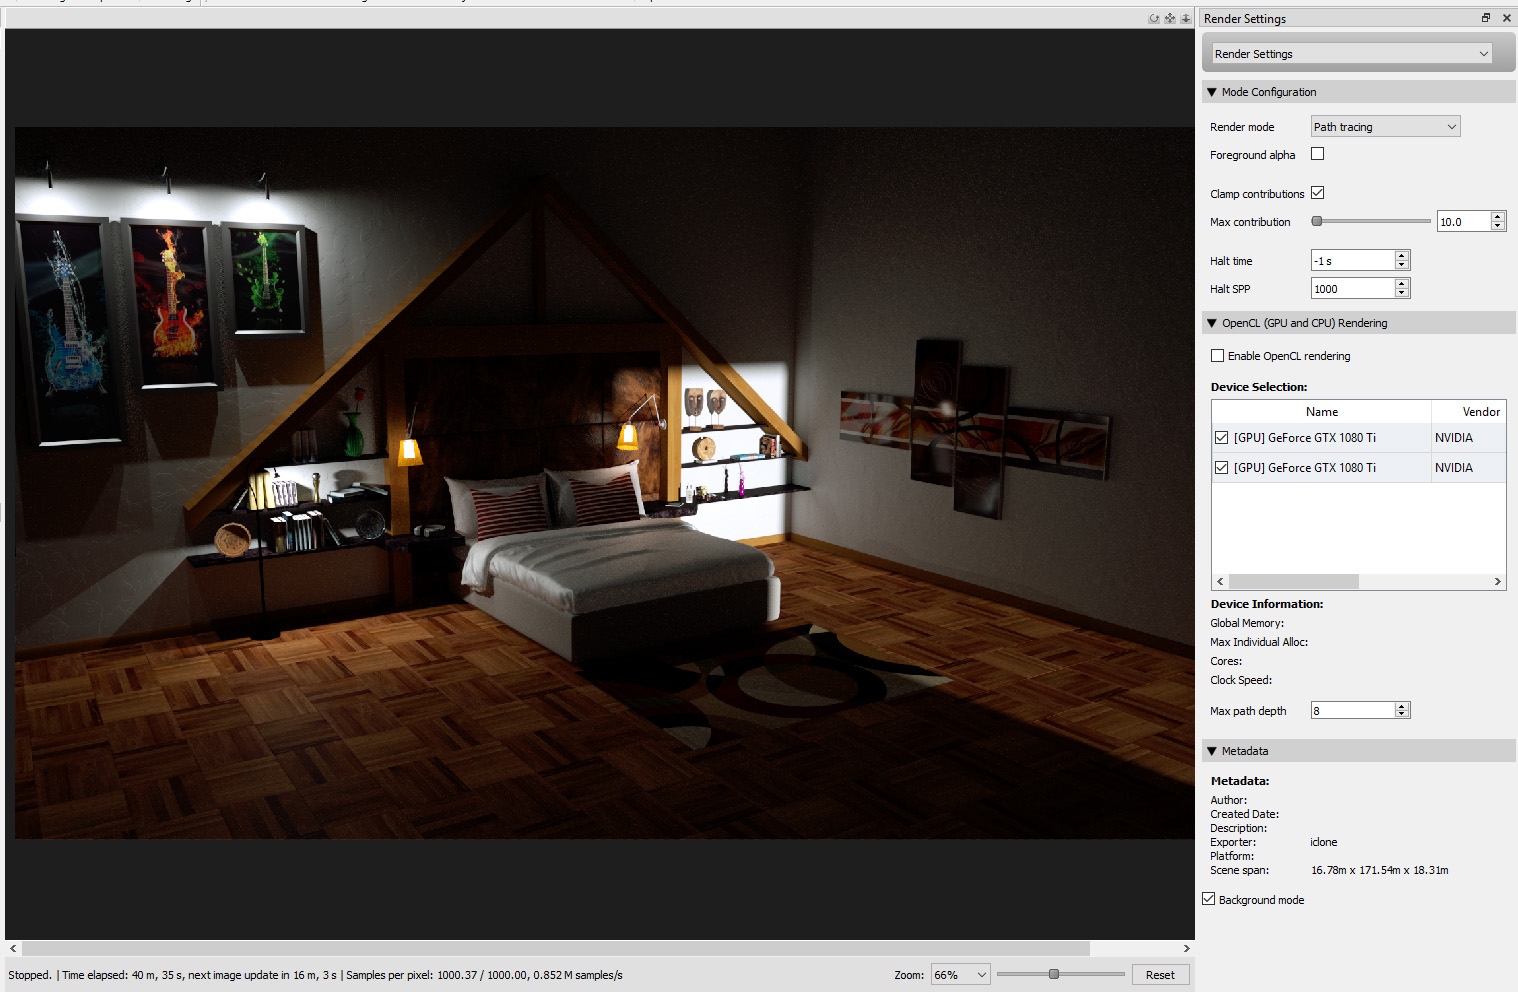Click the Halt SPP input field

click(x=1352, y=289)
